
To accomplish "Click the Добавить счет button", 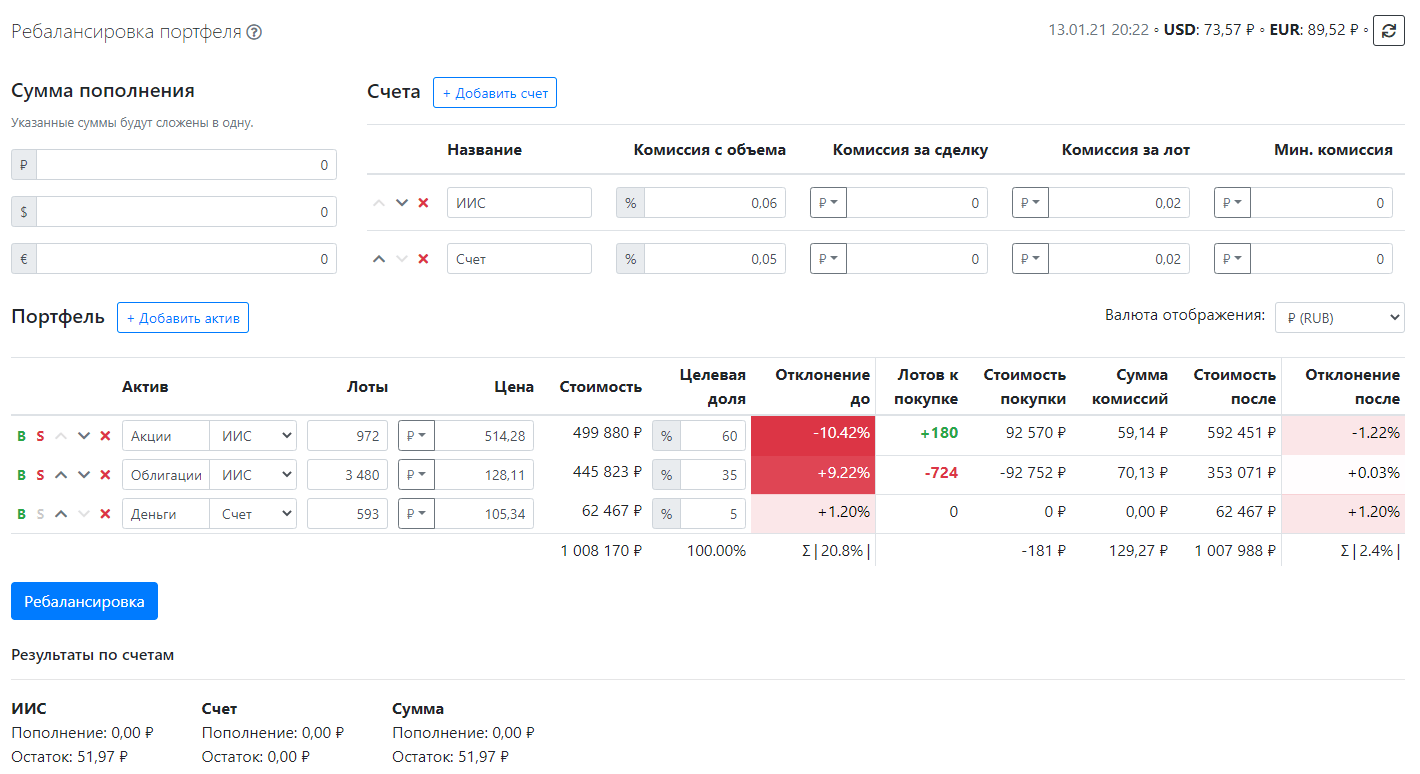I will (x=495, y=93).
